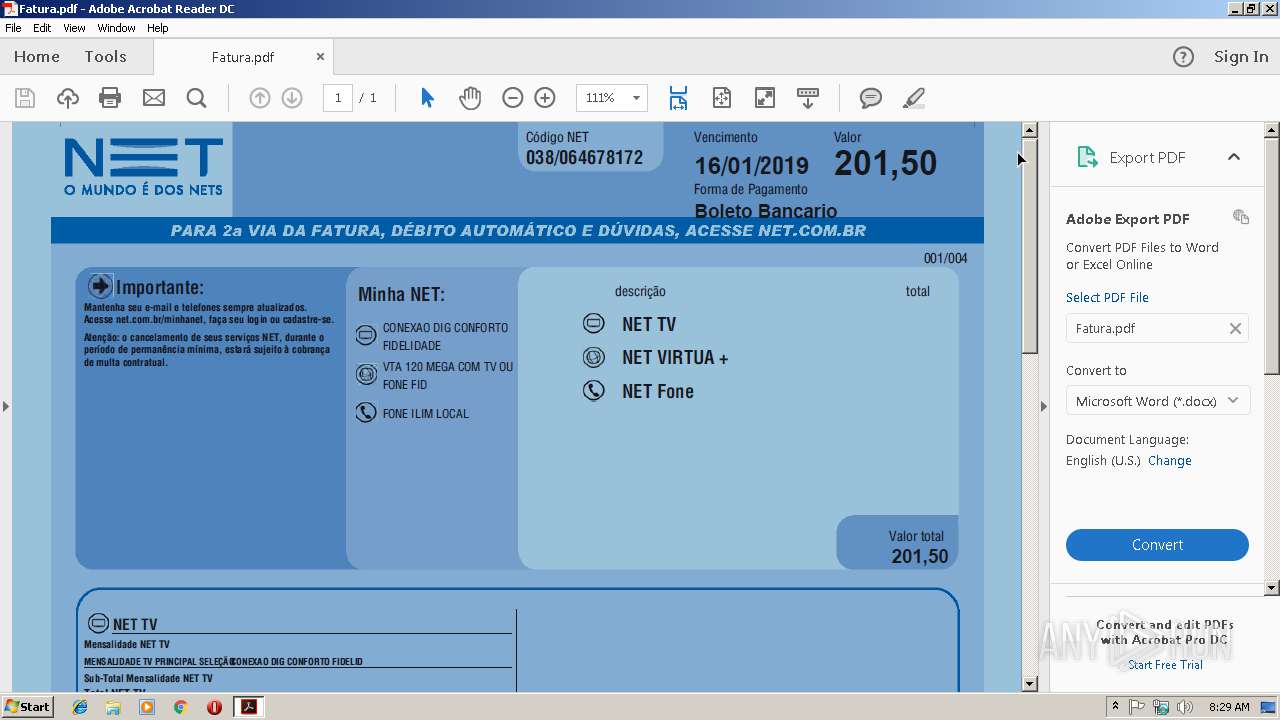Zoom out with minus icon
The height and width of the screenshot is (720, 1280).
(513, 98)
